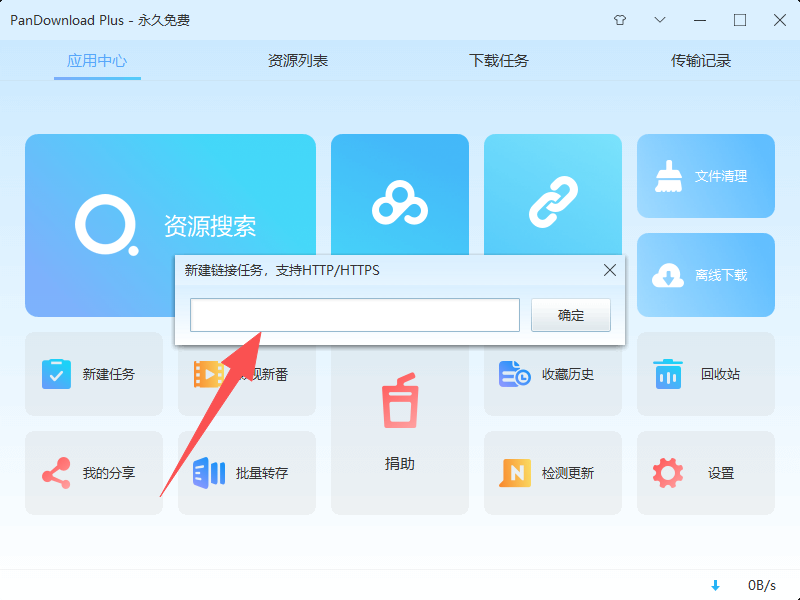Open 离线下载 cloud download tile

[x=706, y=275]
